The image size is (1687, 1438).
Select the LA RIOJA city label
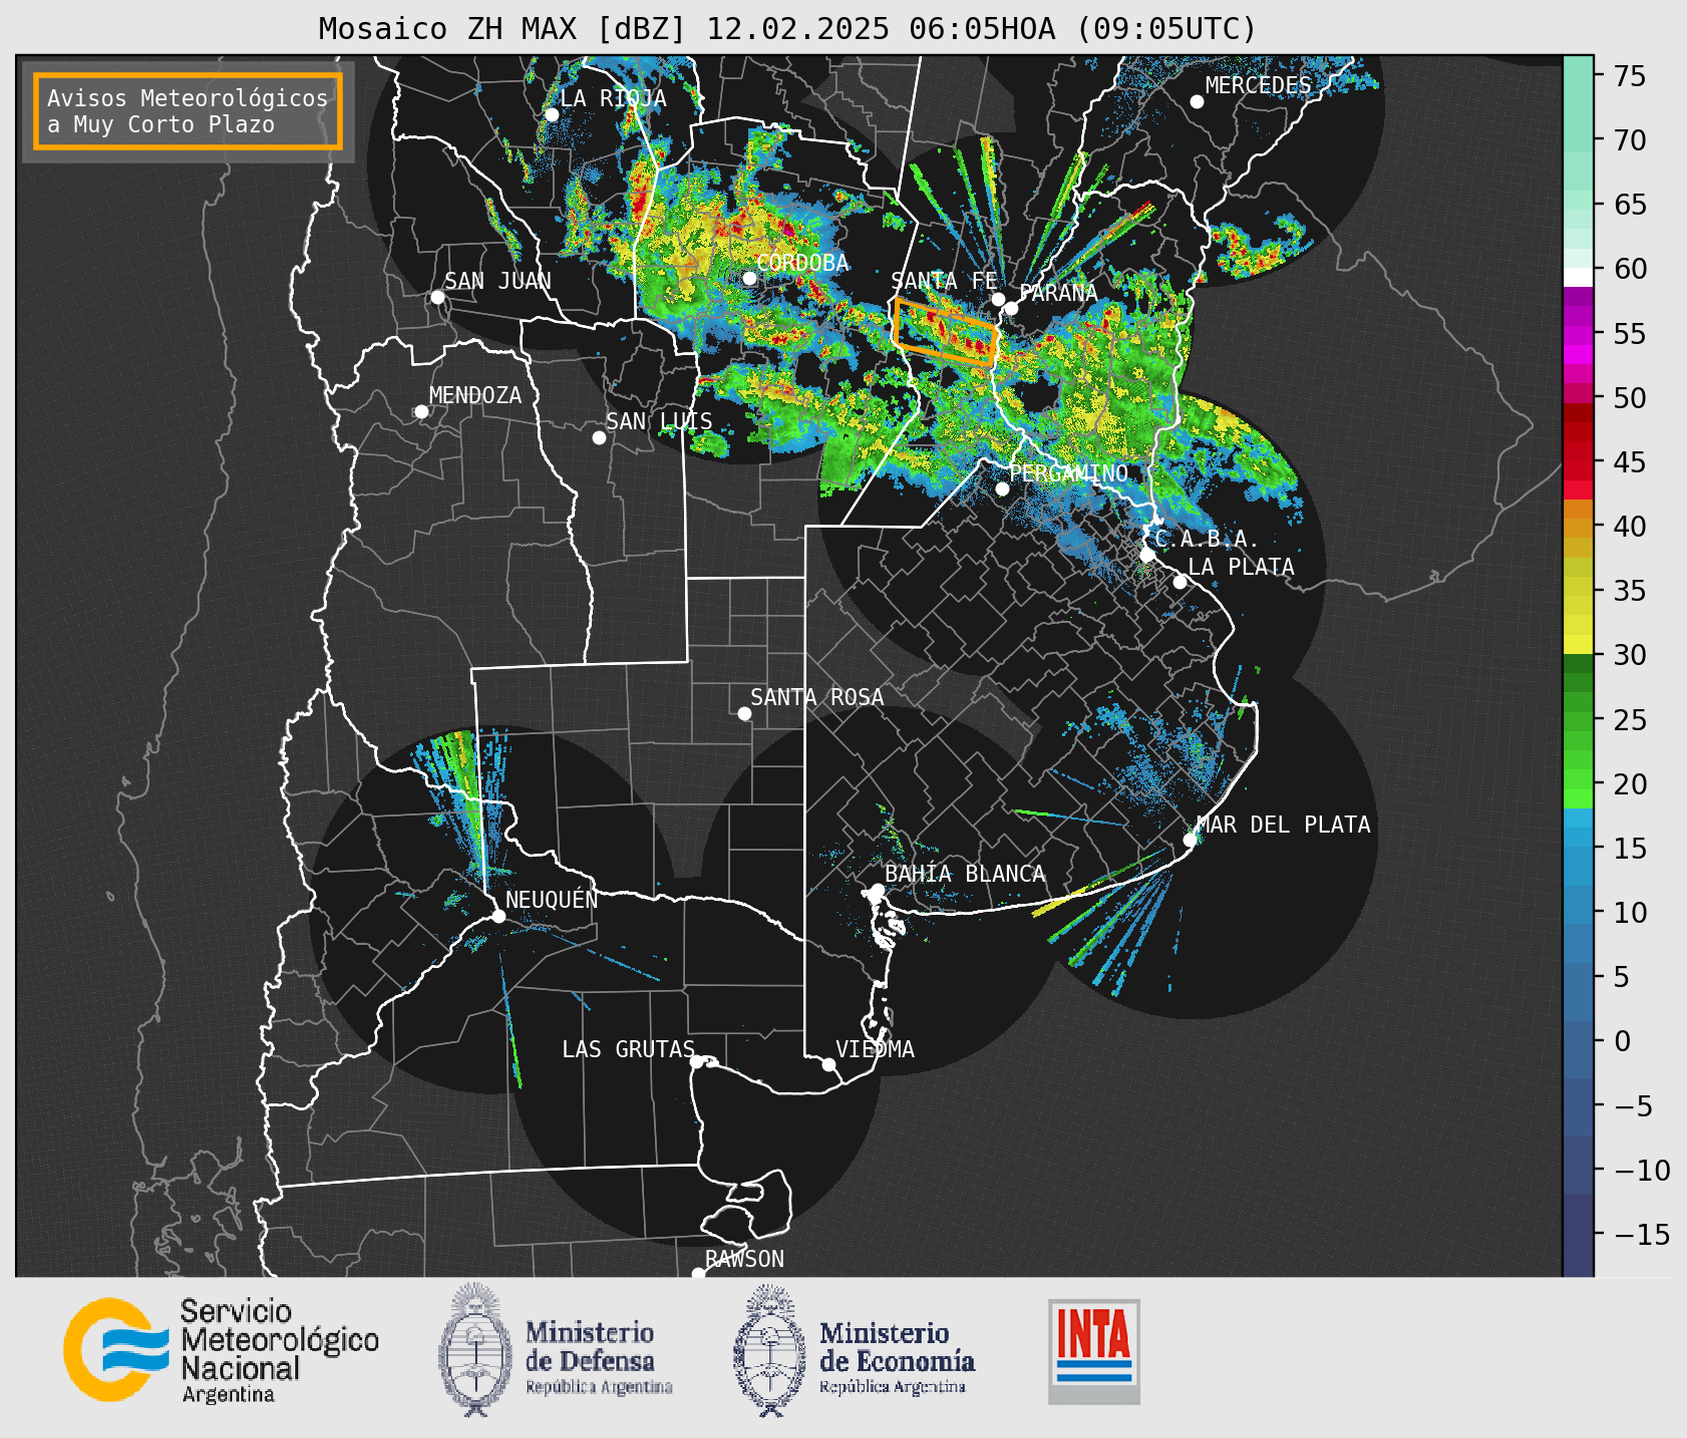click(613, 98)
